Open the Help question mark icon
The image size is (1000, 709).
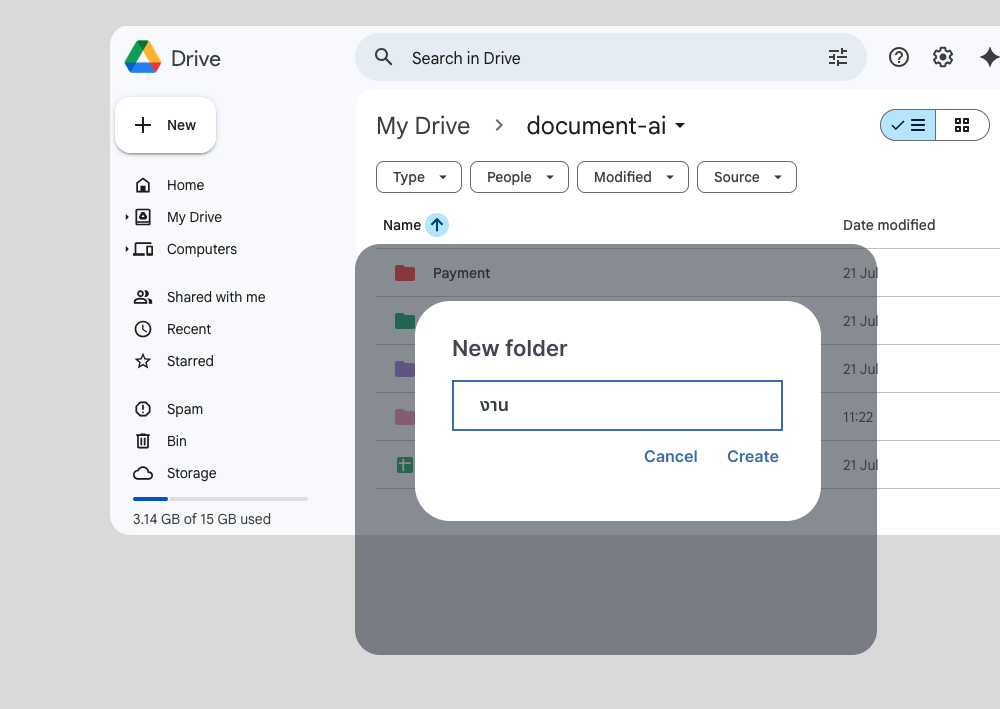(x=899, y=58)
